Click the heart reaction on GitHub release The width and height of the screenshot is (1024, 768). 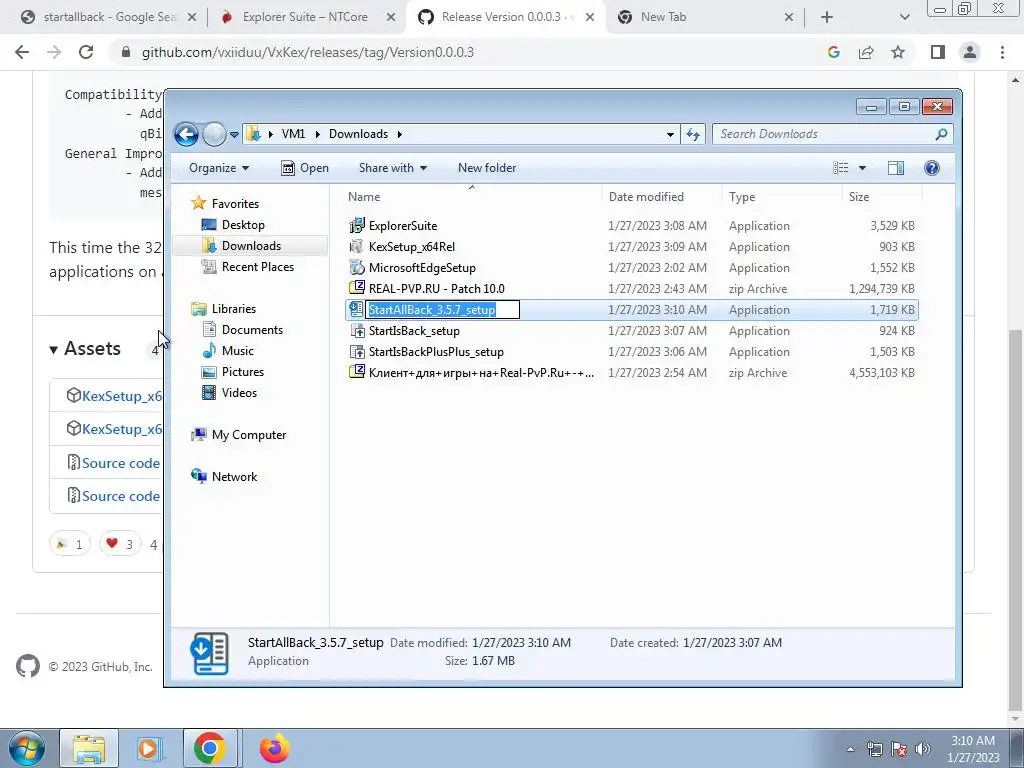(x=120, y=543)
